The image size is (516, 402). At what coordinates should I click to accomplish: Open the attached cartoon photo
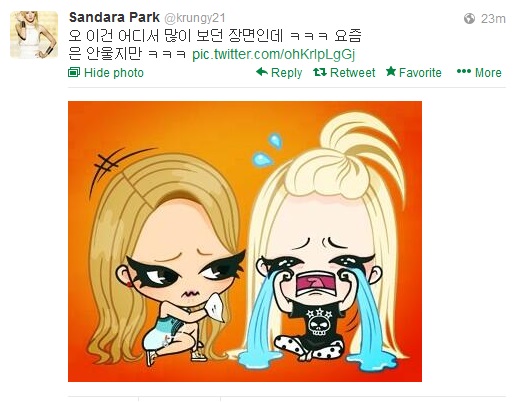click(x=245, y=241)
